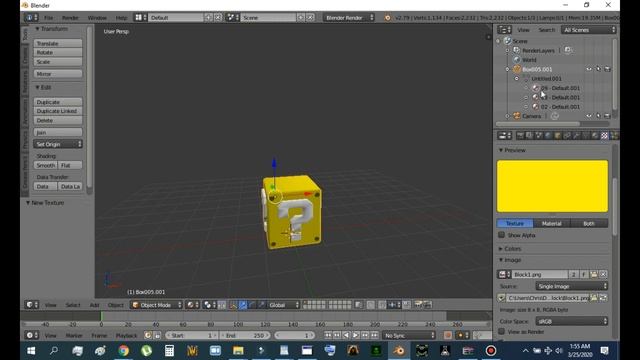The height and width of the screenshot is (360, 640).
Task: Toggle the 3D manipulator translate arrow icon
Action: click(x=243, y=305)
